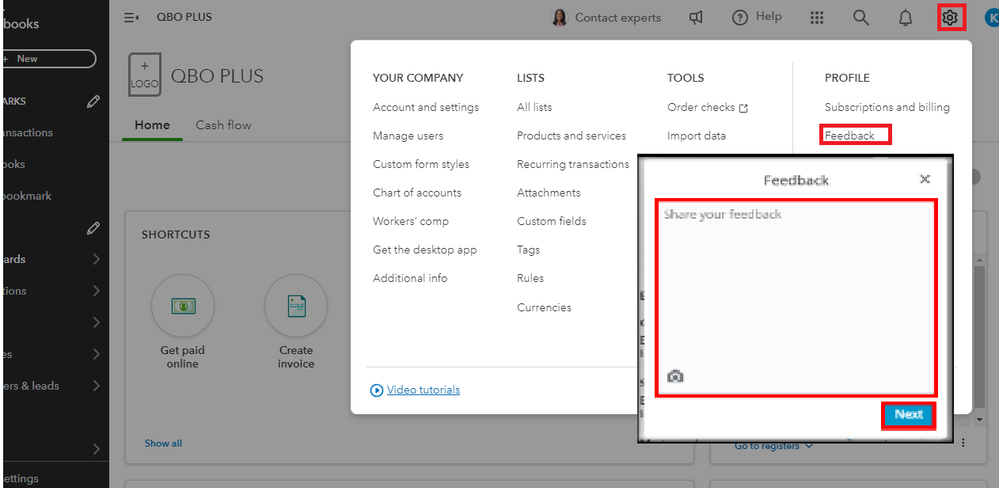The width and height of the screenshot is (999, 488).
Task: Collapse the navigation menu icon
Action: pos(131,18)
